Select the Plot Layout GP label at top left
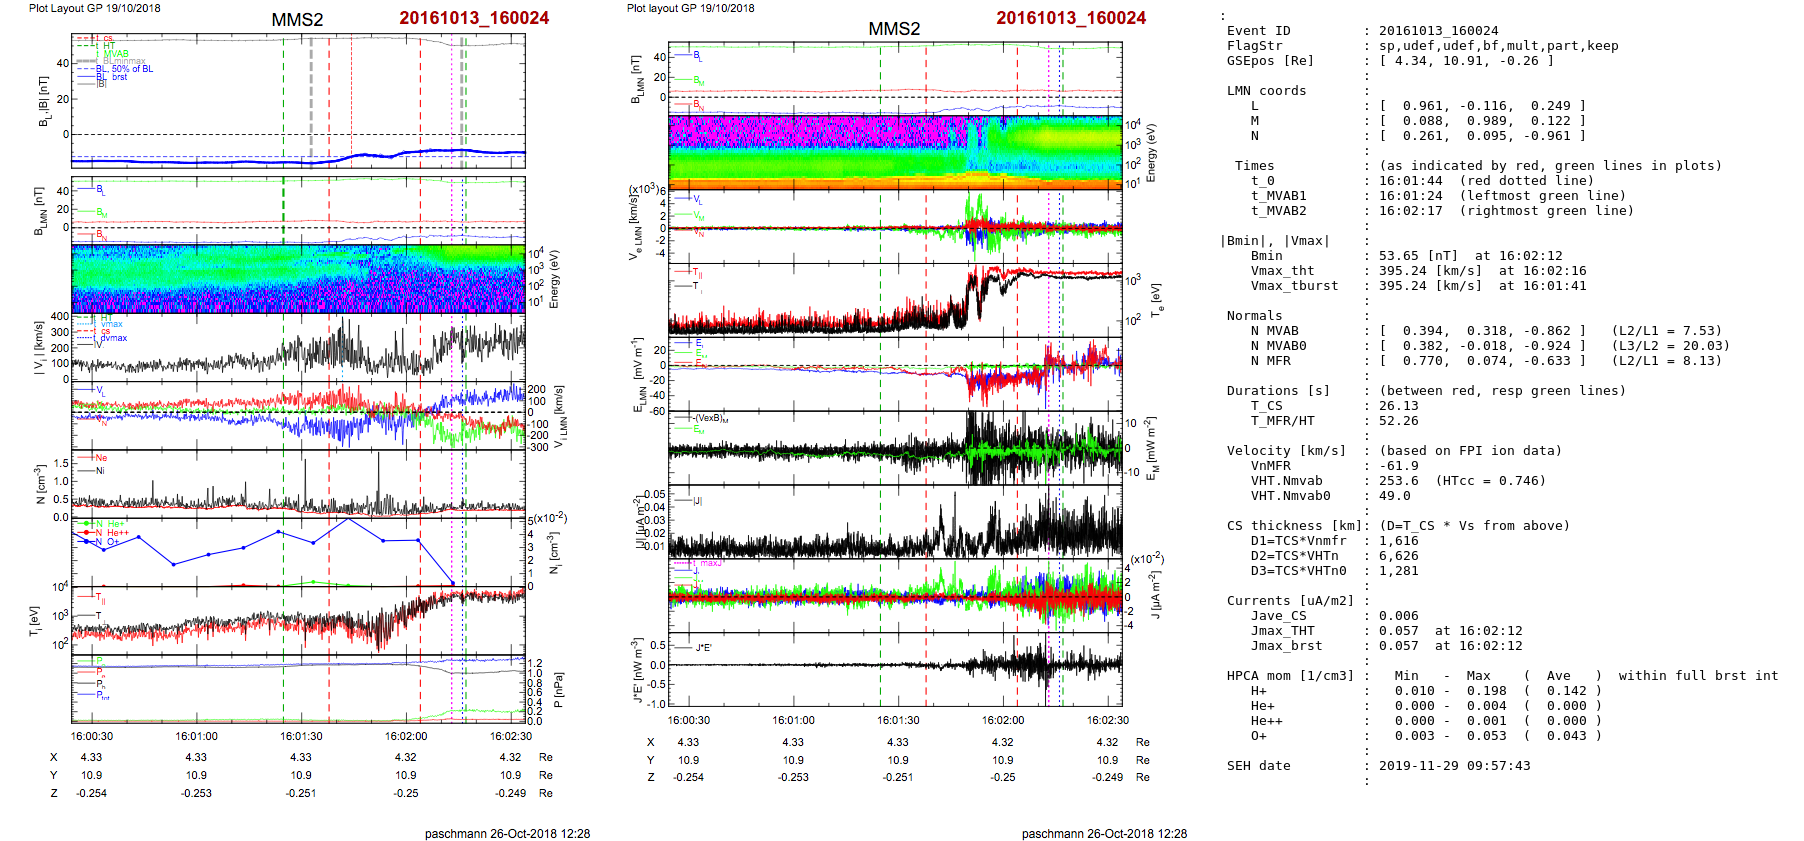This screenshot has width=1804, height=841. 94,8
